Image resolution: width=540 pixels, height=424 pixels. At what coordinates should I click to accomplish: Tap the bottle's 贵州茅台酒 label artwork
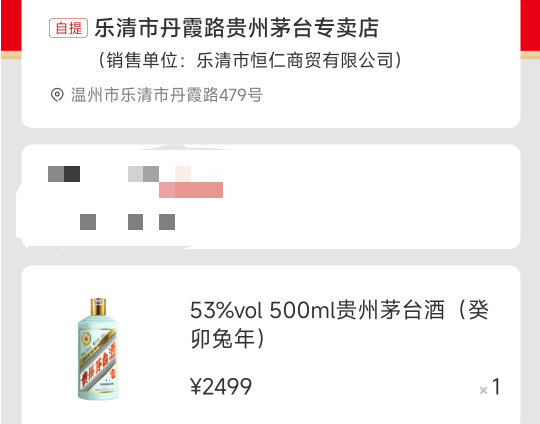[x=98, y=360]
